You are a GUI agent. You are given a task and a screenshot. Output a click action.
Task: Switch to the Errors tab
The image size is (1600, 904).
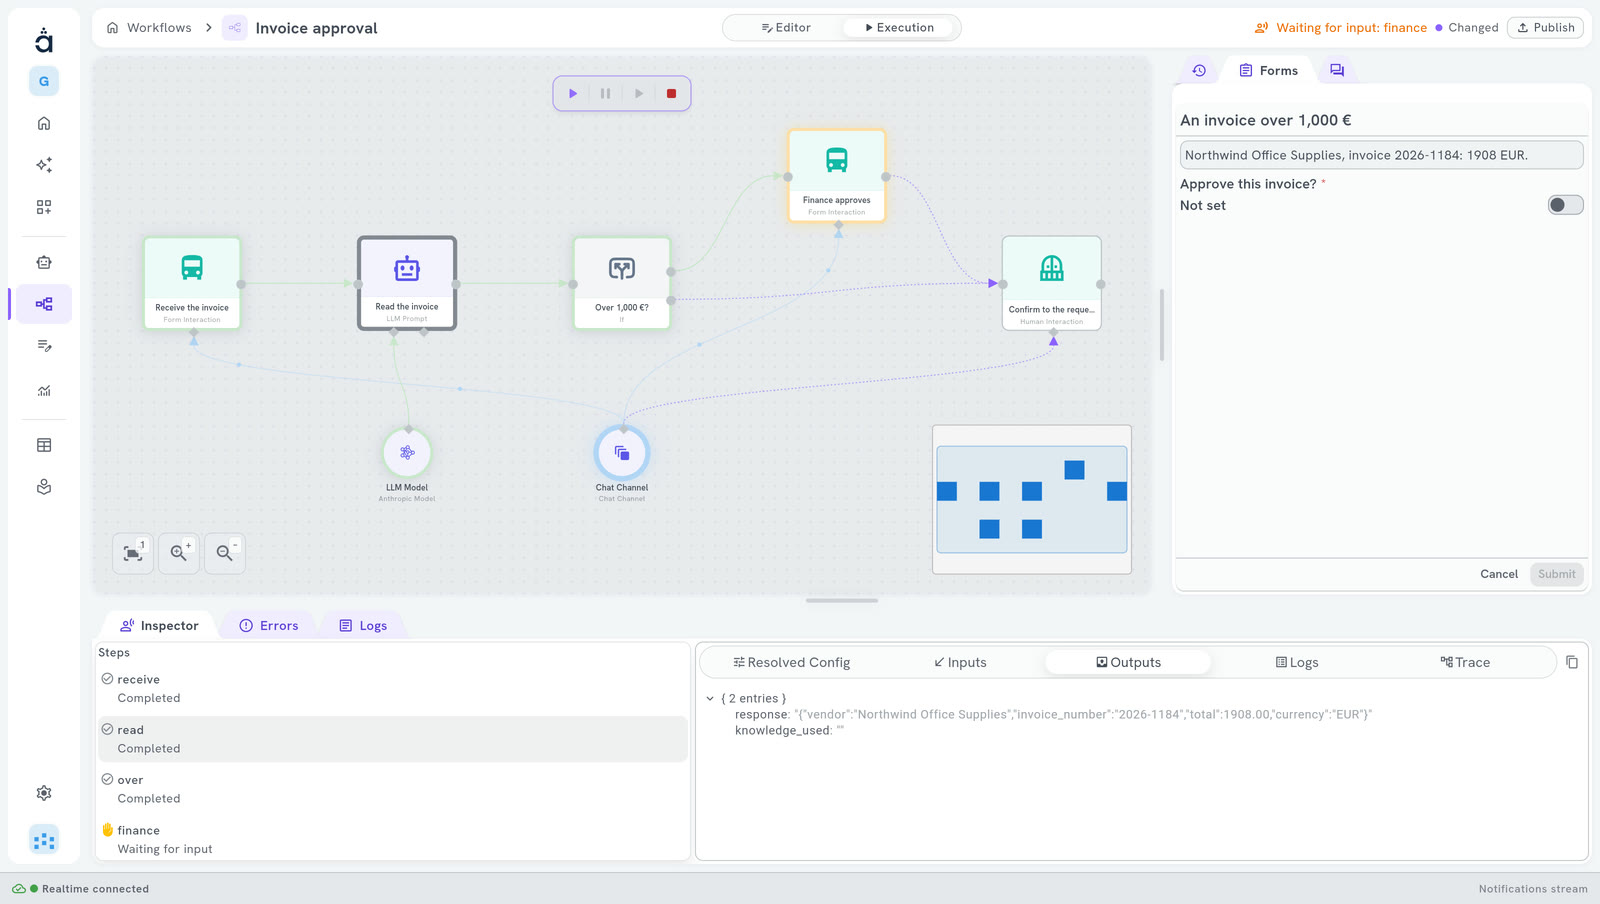269,626
